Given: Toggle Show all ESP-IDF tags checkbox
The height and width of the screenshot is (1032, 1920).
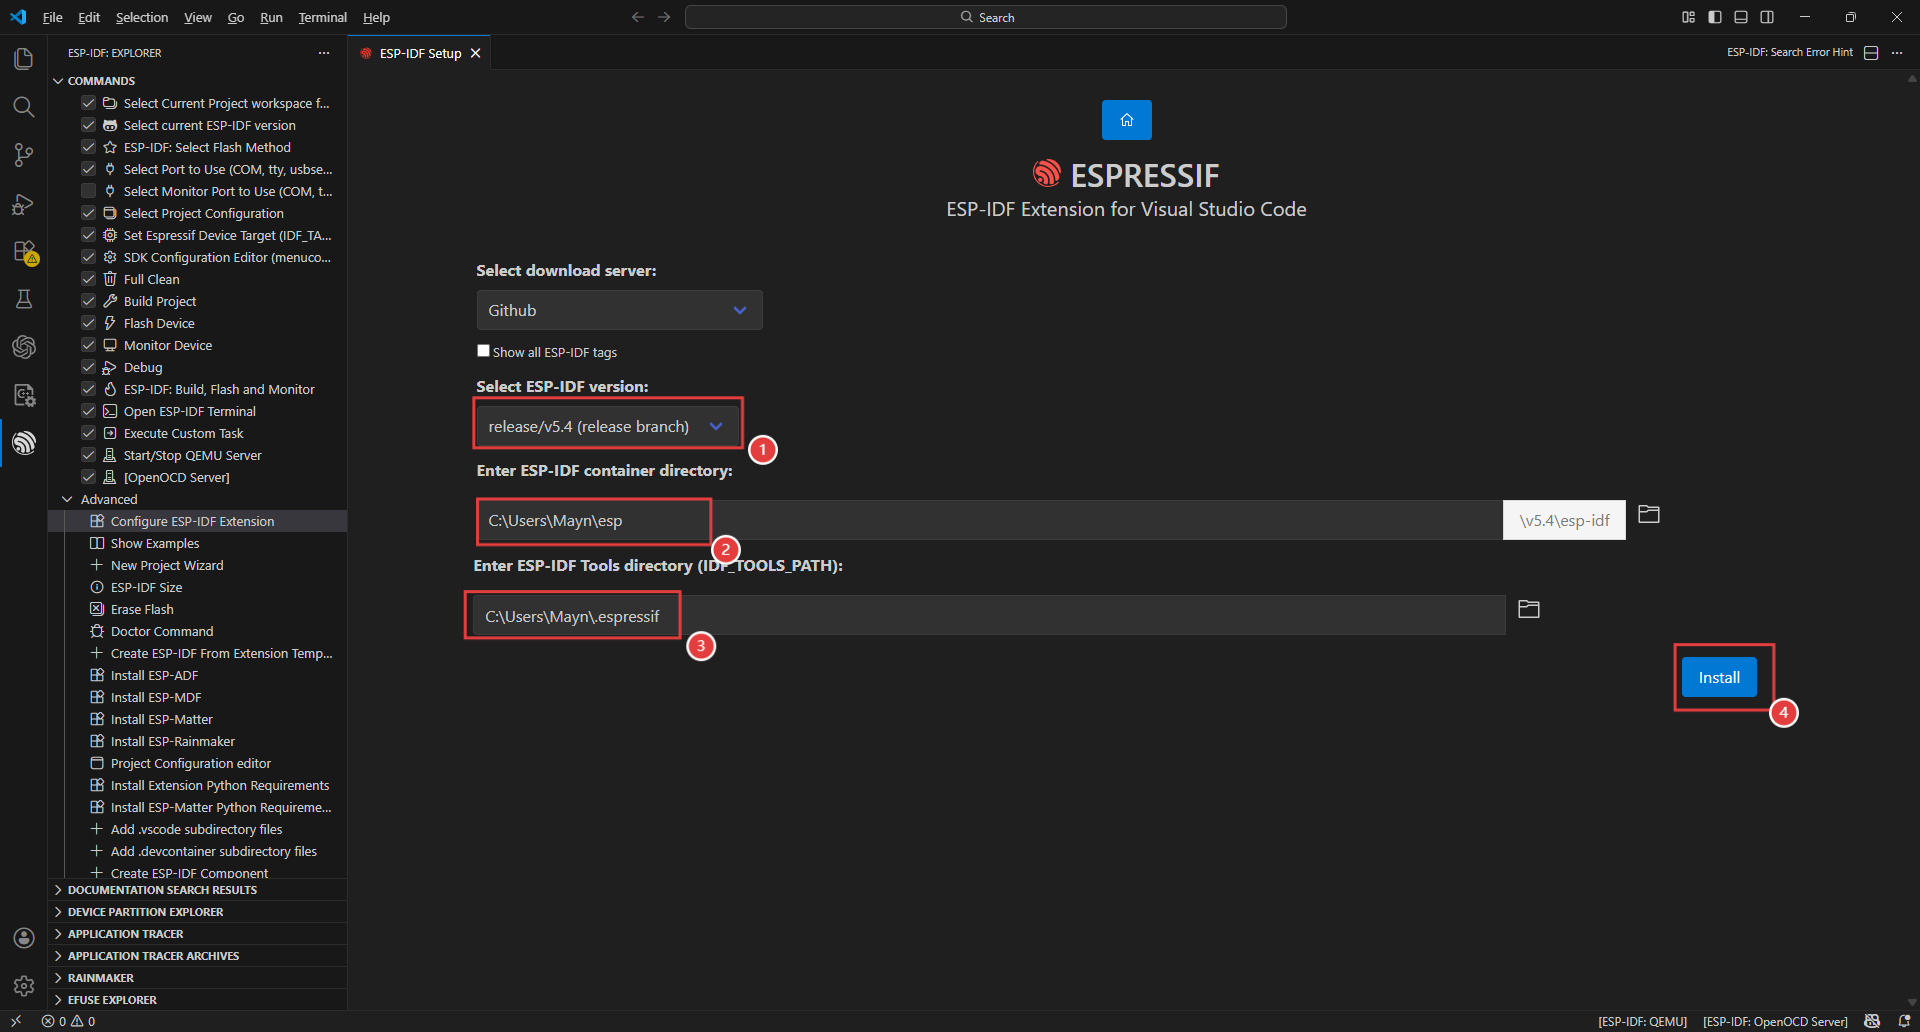Looking at the screenshot, I should [484, 351].
